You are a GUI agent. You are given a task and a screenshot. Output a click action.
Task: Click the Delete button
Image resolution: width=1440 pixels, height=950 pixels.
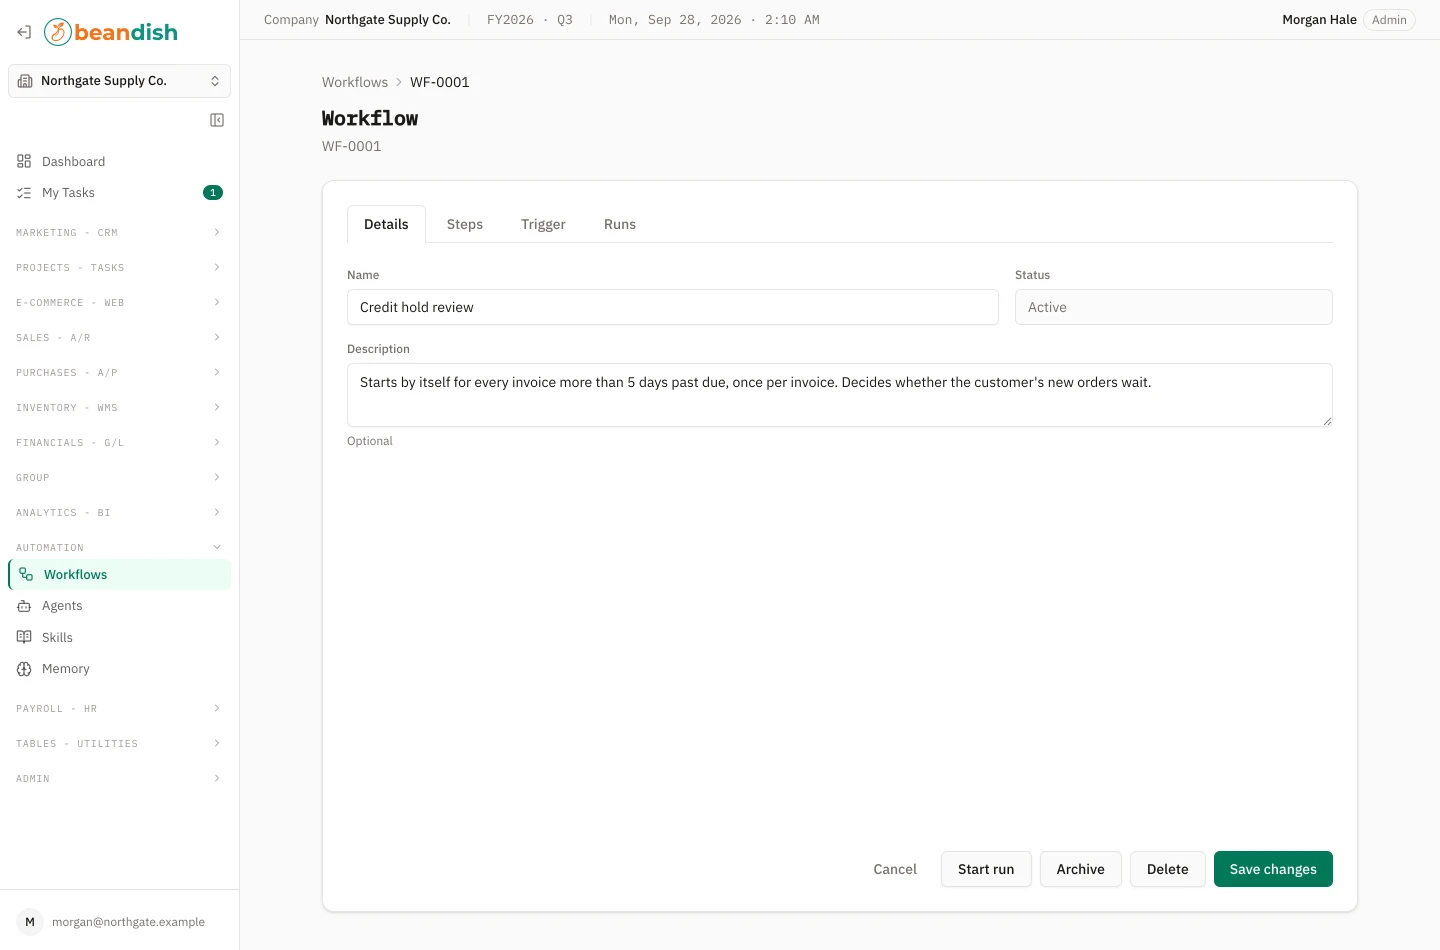click(x=1168, y=869)
